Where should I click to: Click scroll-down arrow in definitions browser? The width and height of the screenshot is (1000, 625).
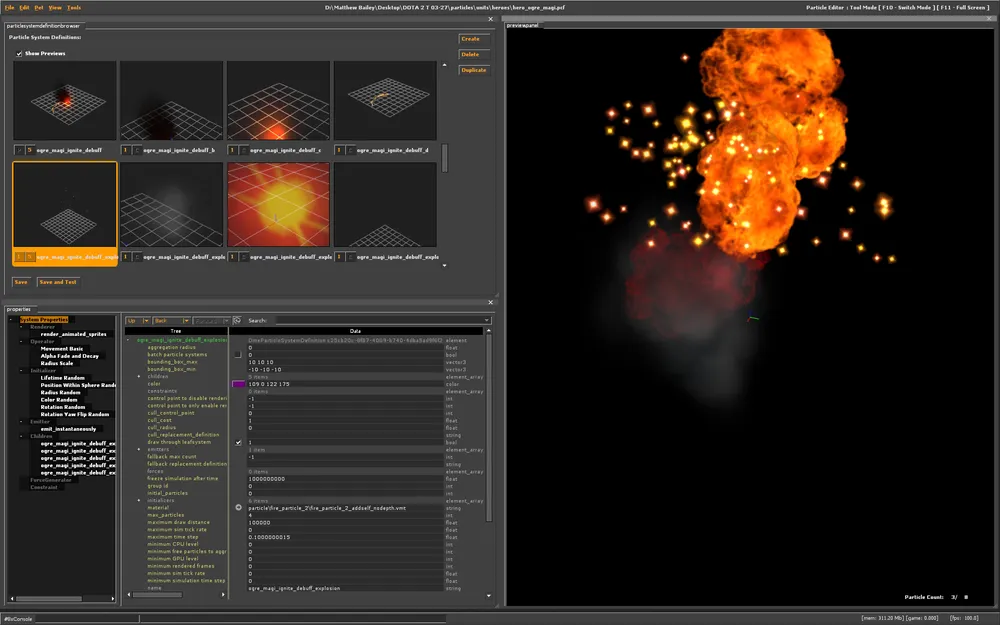pos(445,266)
